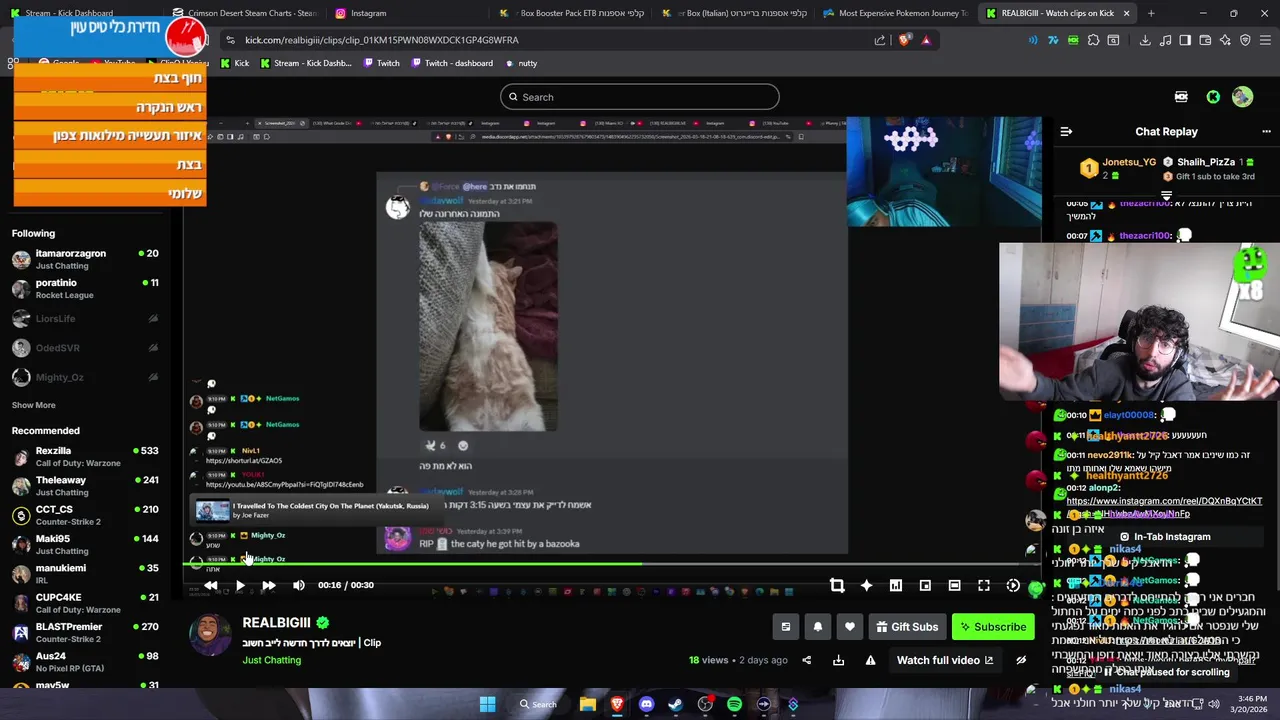Rewind the clip using the rewind button
This screenshot has height=720, width=1280.
click(211, 585)
